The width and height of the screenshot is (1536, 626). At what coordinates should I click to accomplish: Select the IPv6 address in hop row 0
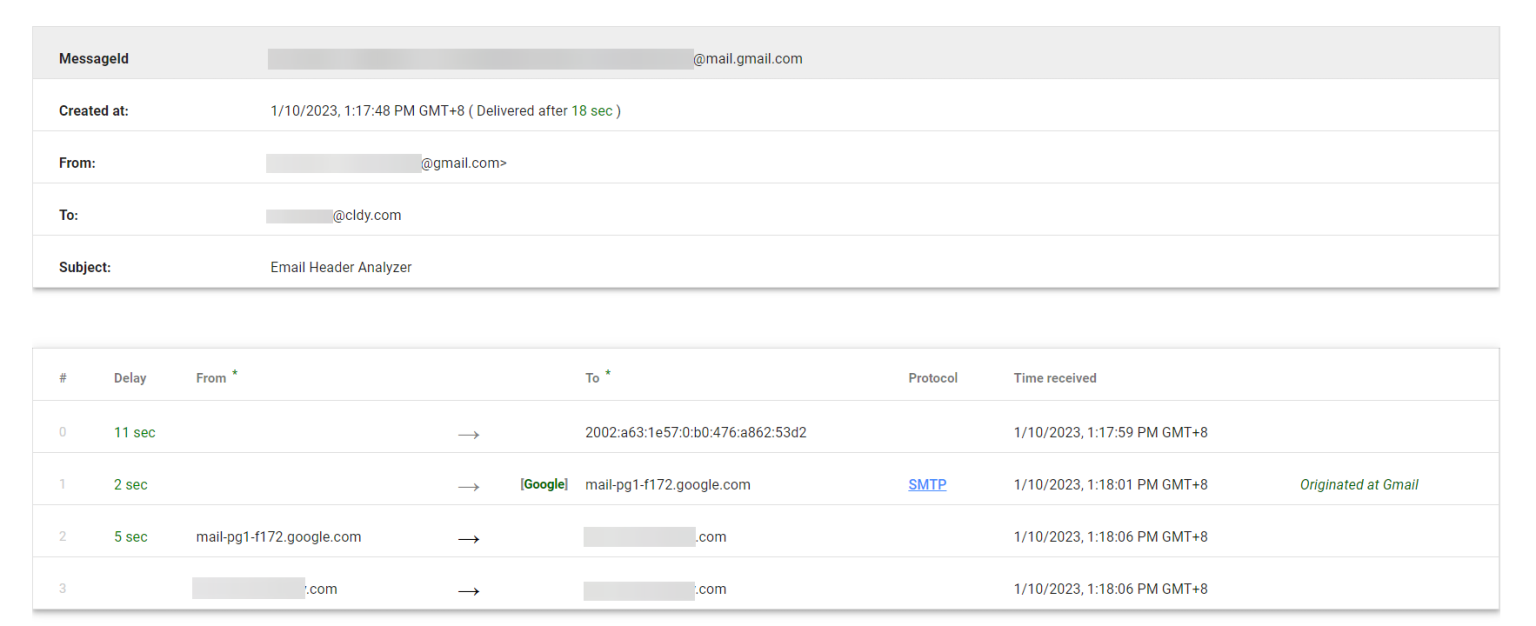[x=695, y=432]
